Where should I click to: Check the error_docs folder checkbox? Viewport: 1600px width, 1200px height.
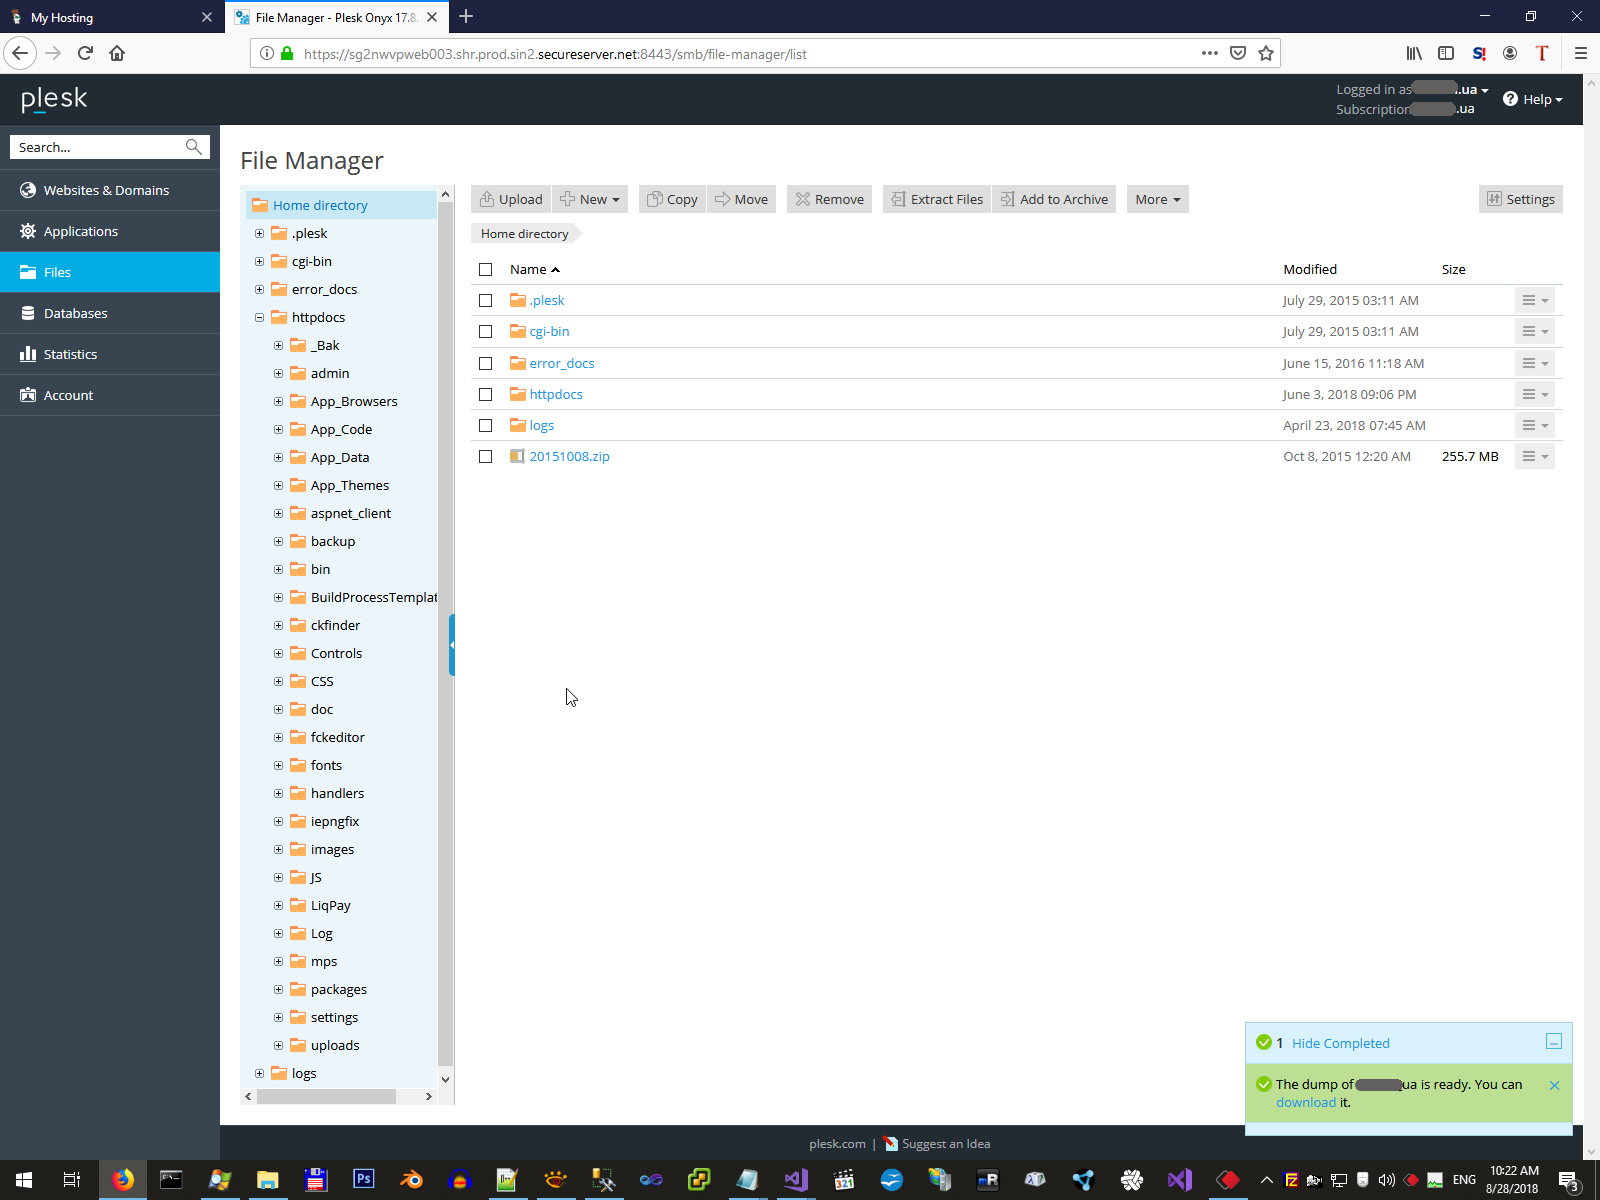[x=486, y=363]
